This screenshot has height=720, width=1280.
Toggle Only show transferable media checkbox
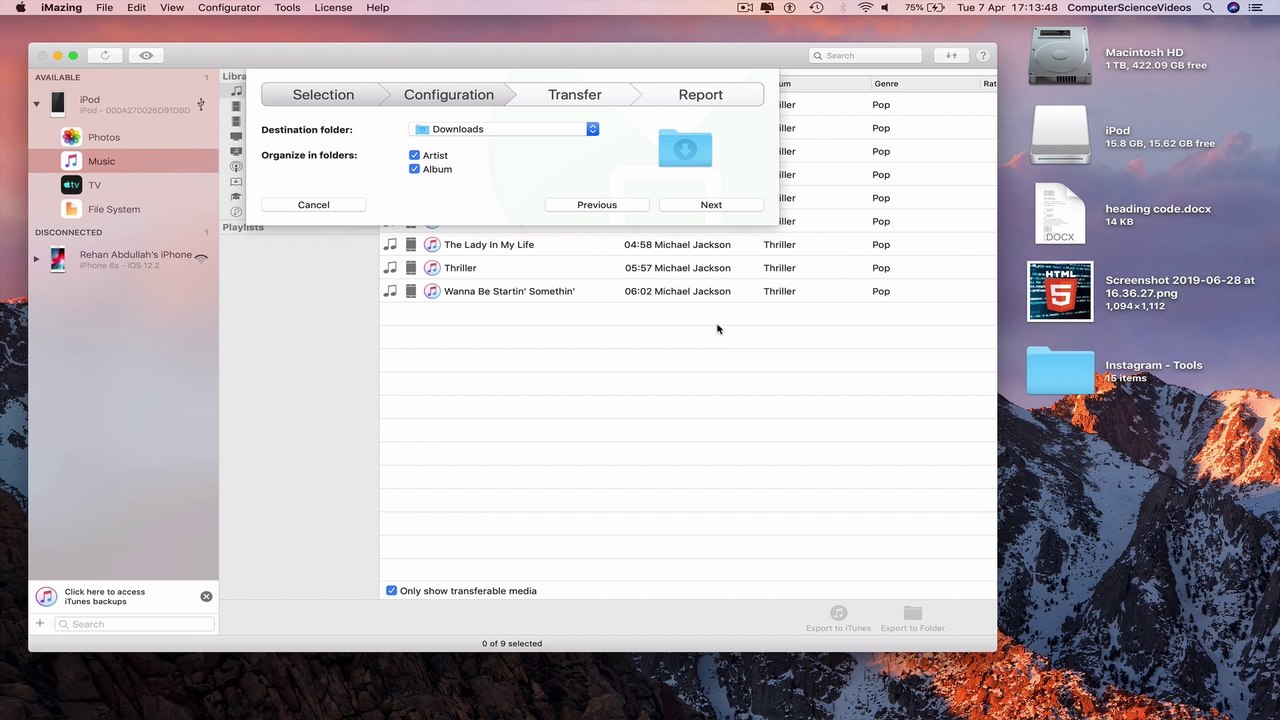(391, 591)
